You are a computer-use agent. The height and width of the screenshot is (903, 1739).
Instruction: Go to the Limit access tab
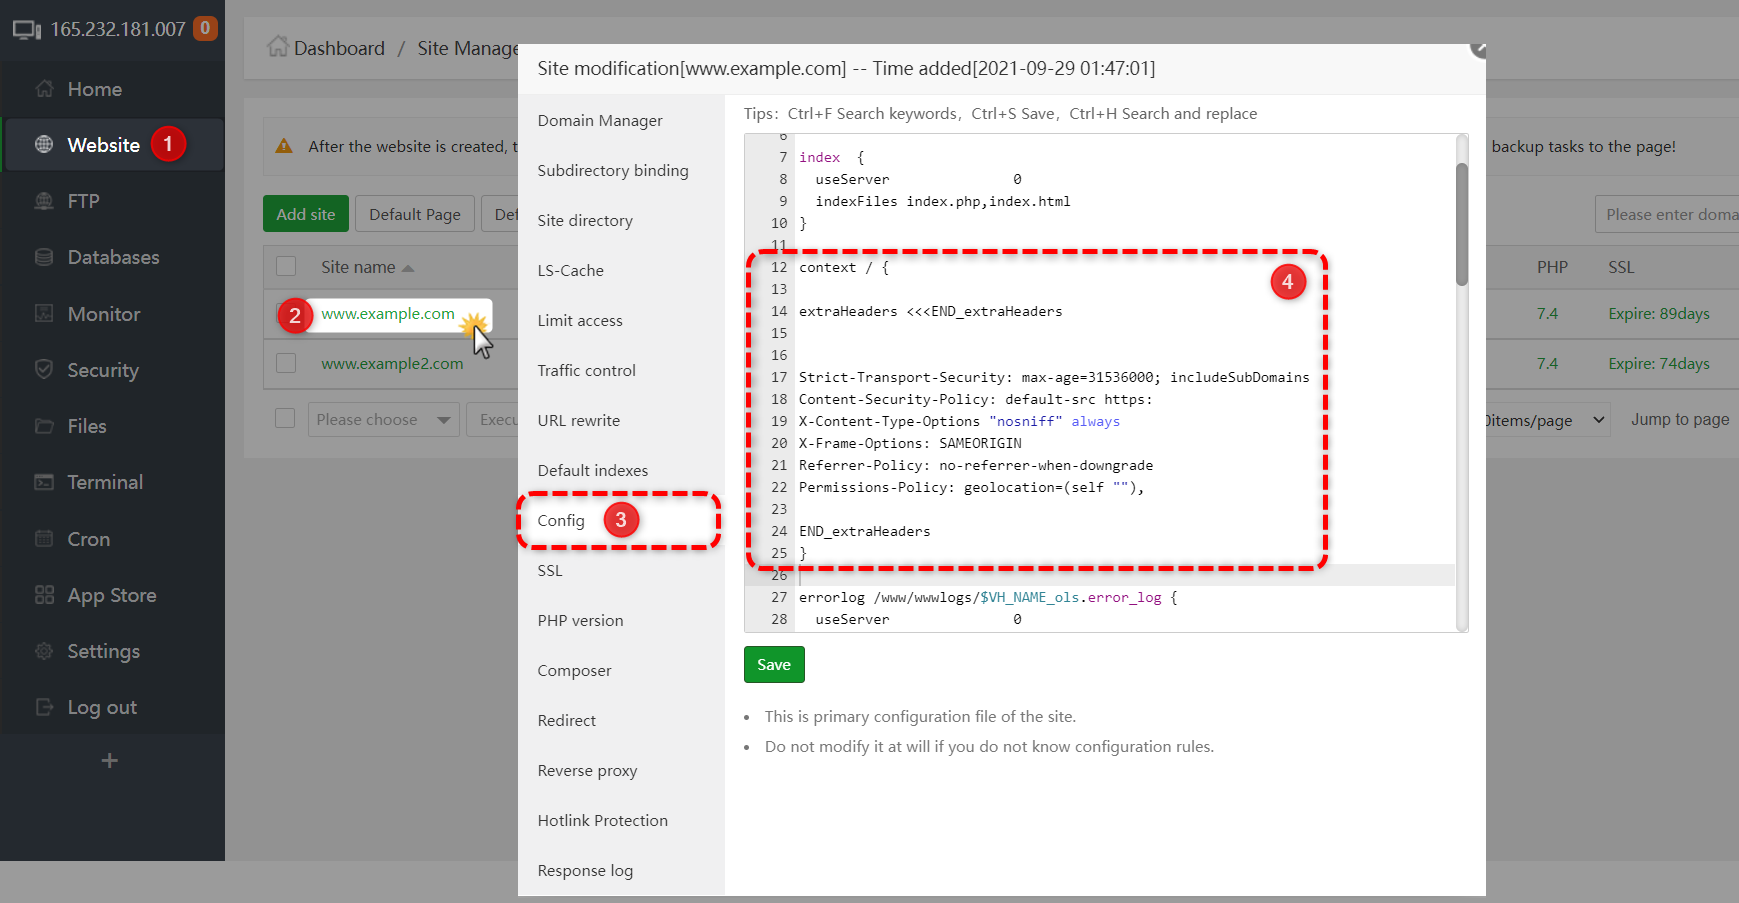580,321
